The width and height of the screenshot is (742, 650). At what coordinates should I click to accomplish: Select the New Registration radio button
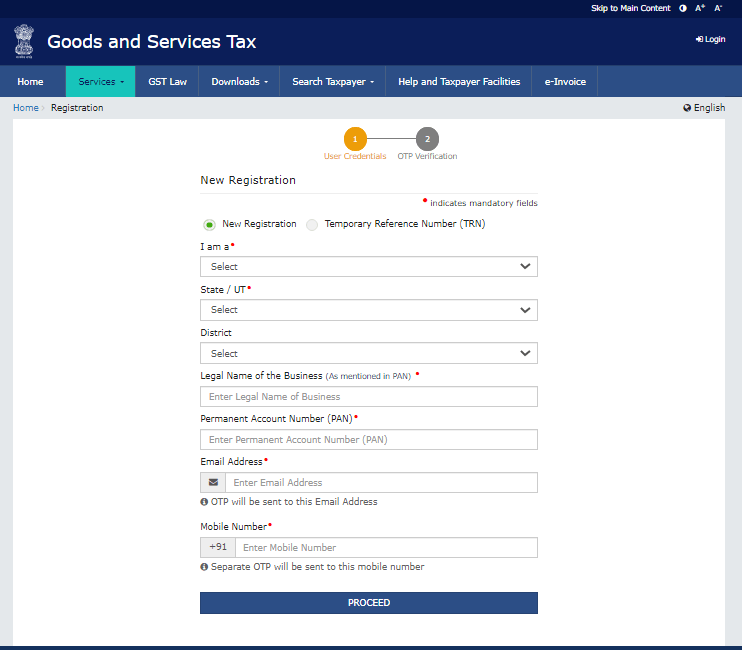coord(209,225)
